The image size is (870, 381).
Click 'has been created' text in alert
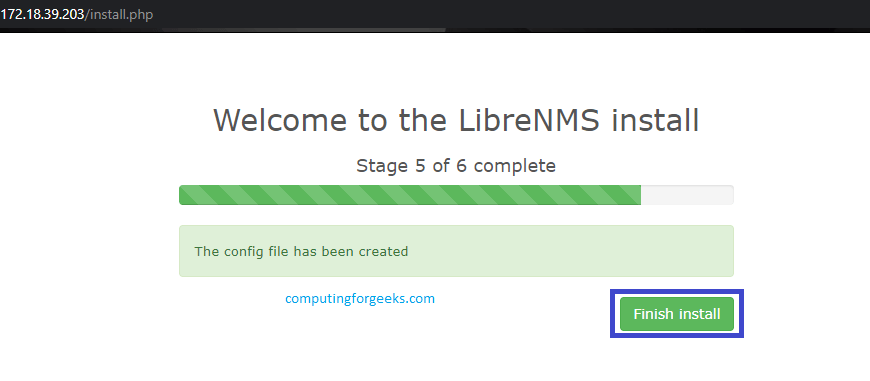click(x=351, y=251)
